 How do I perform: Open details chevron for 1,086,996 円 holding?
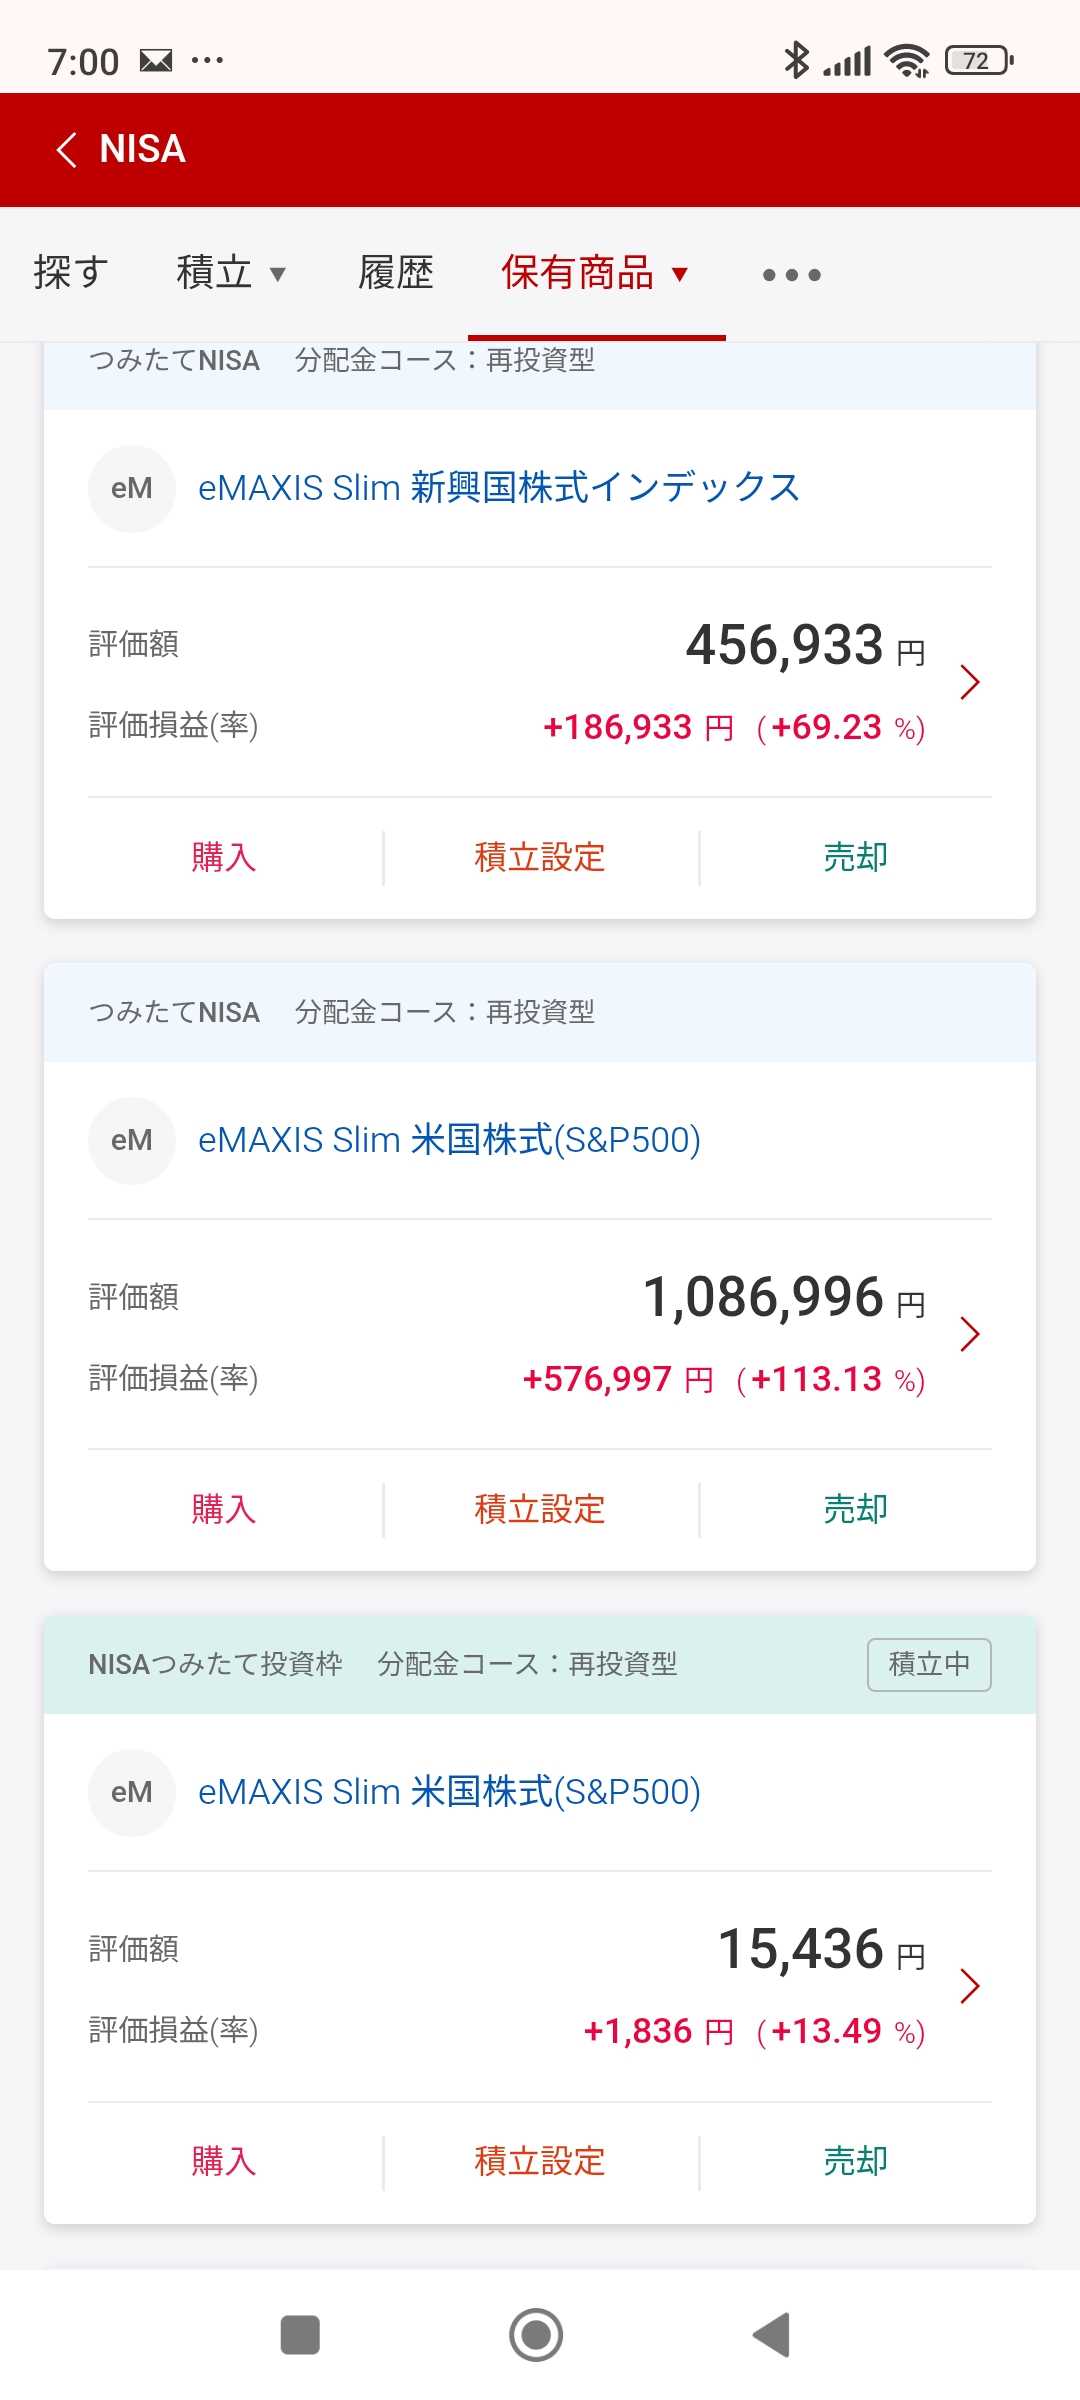pyautogui.click(x=968, y=1334)
